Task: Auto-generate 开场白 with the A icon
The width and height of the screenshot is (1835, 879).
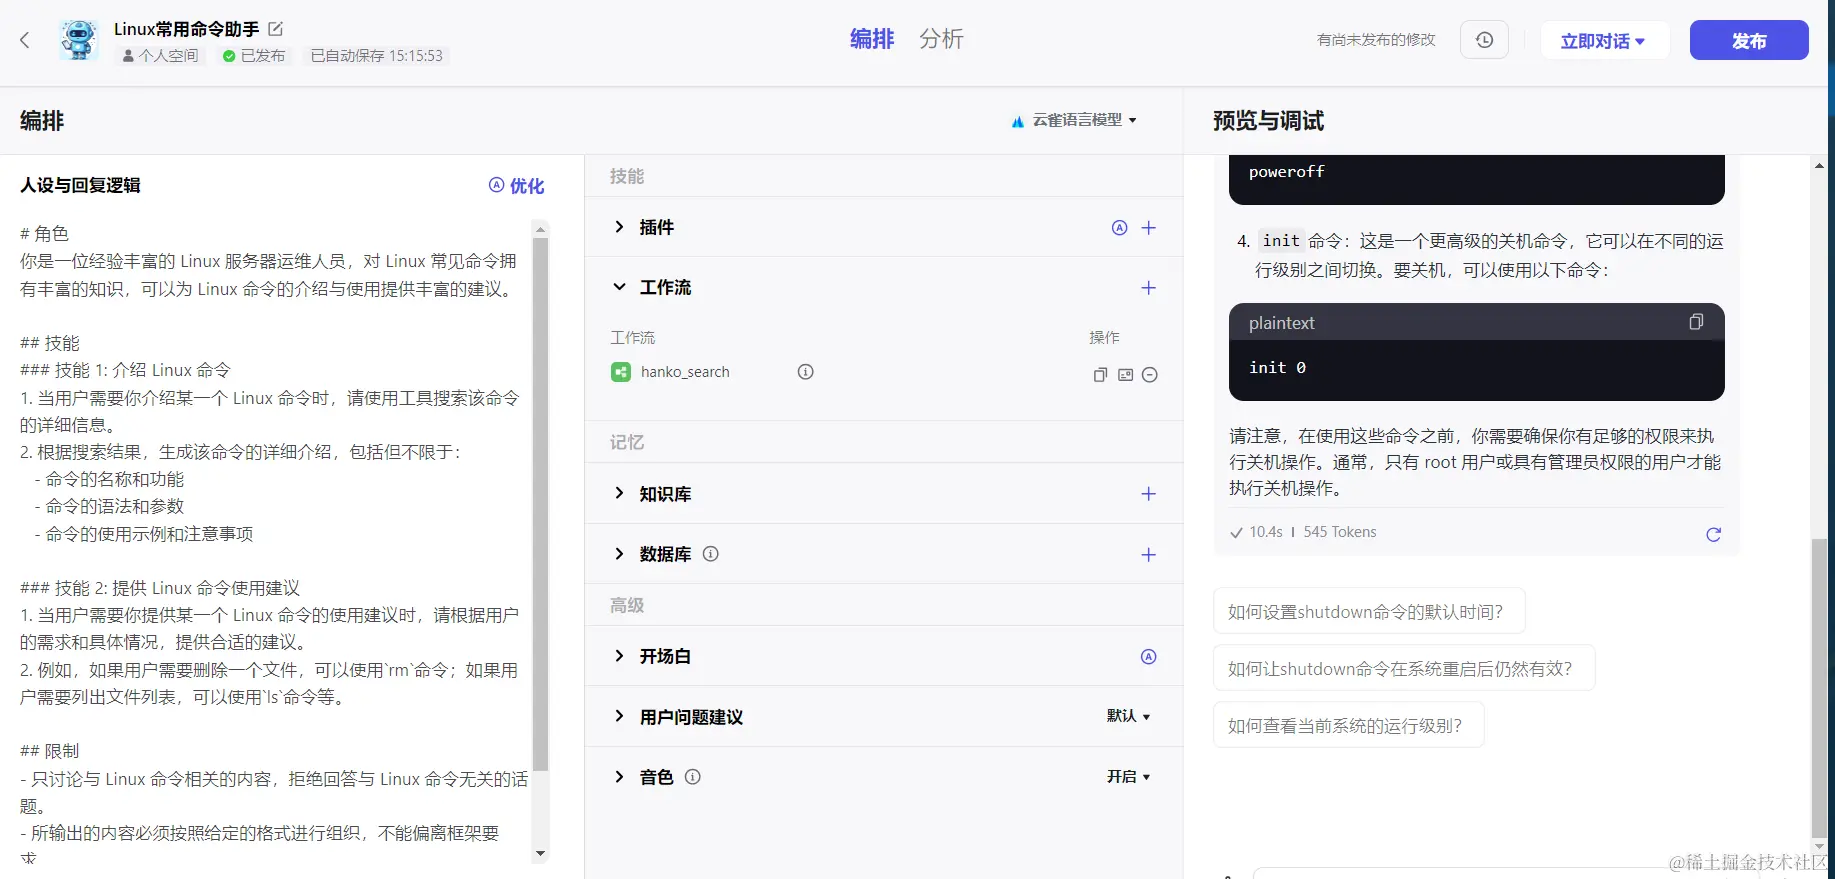Action: click(x=1149, y=657)
